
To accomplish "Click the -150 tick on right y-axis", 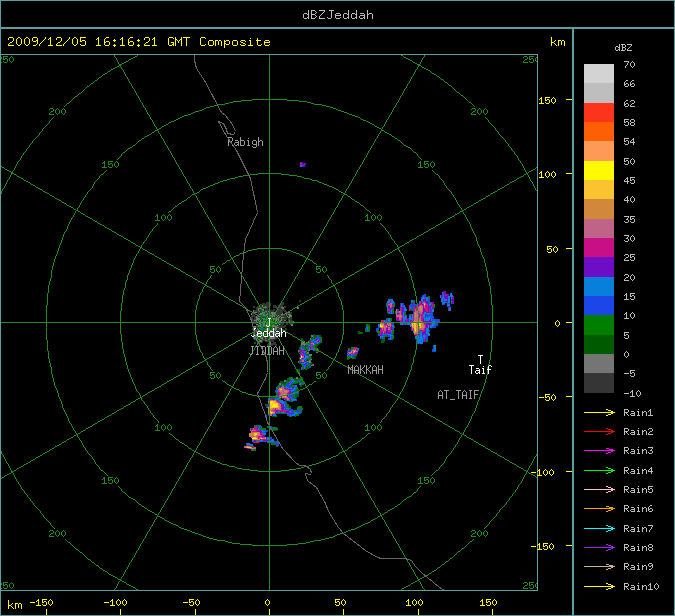I will [543, 546].
